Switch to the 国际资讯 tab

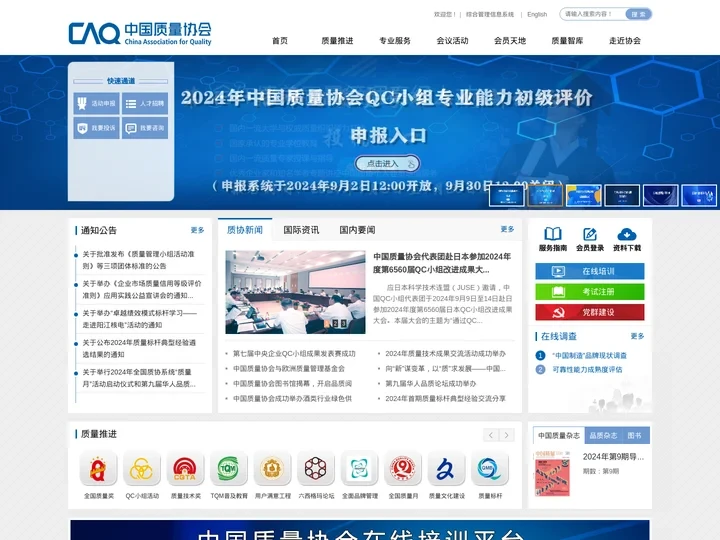click(301, 230)
